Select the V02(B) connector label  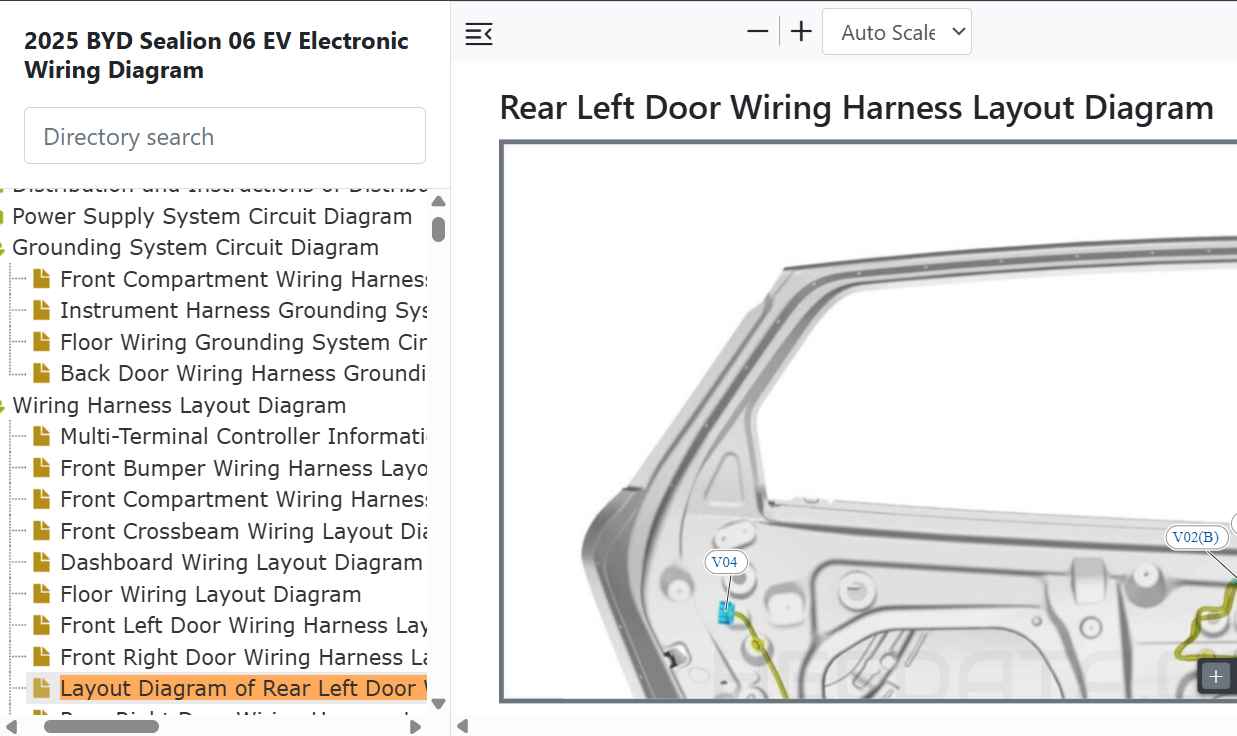tap(1196, 537)
